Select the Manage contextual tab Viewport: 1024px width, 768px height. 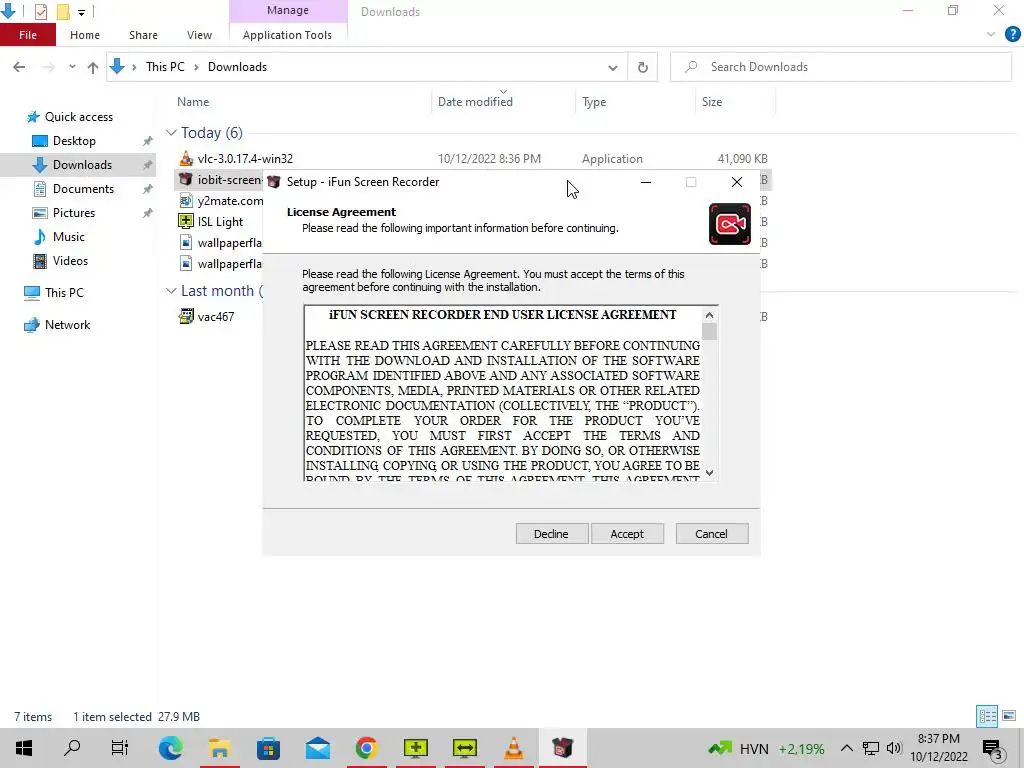(x=287, y=10)
